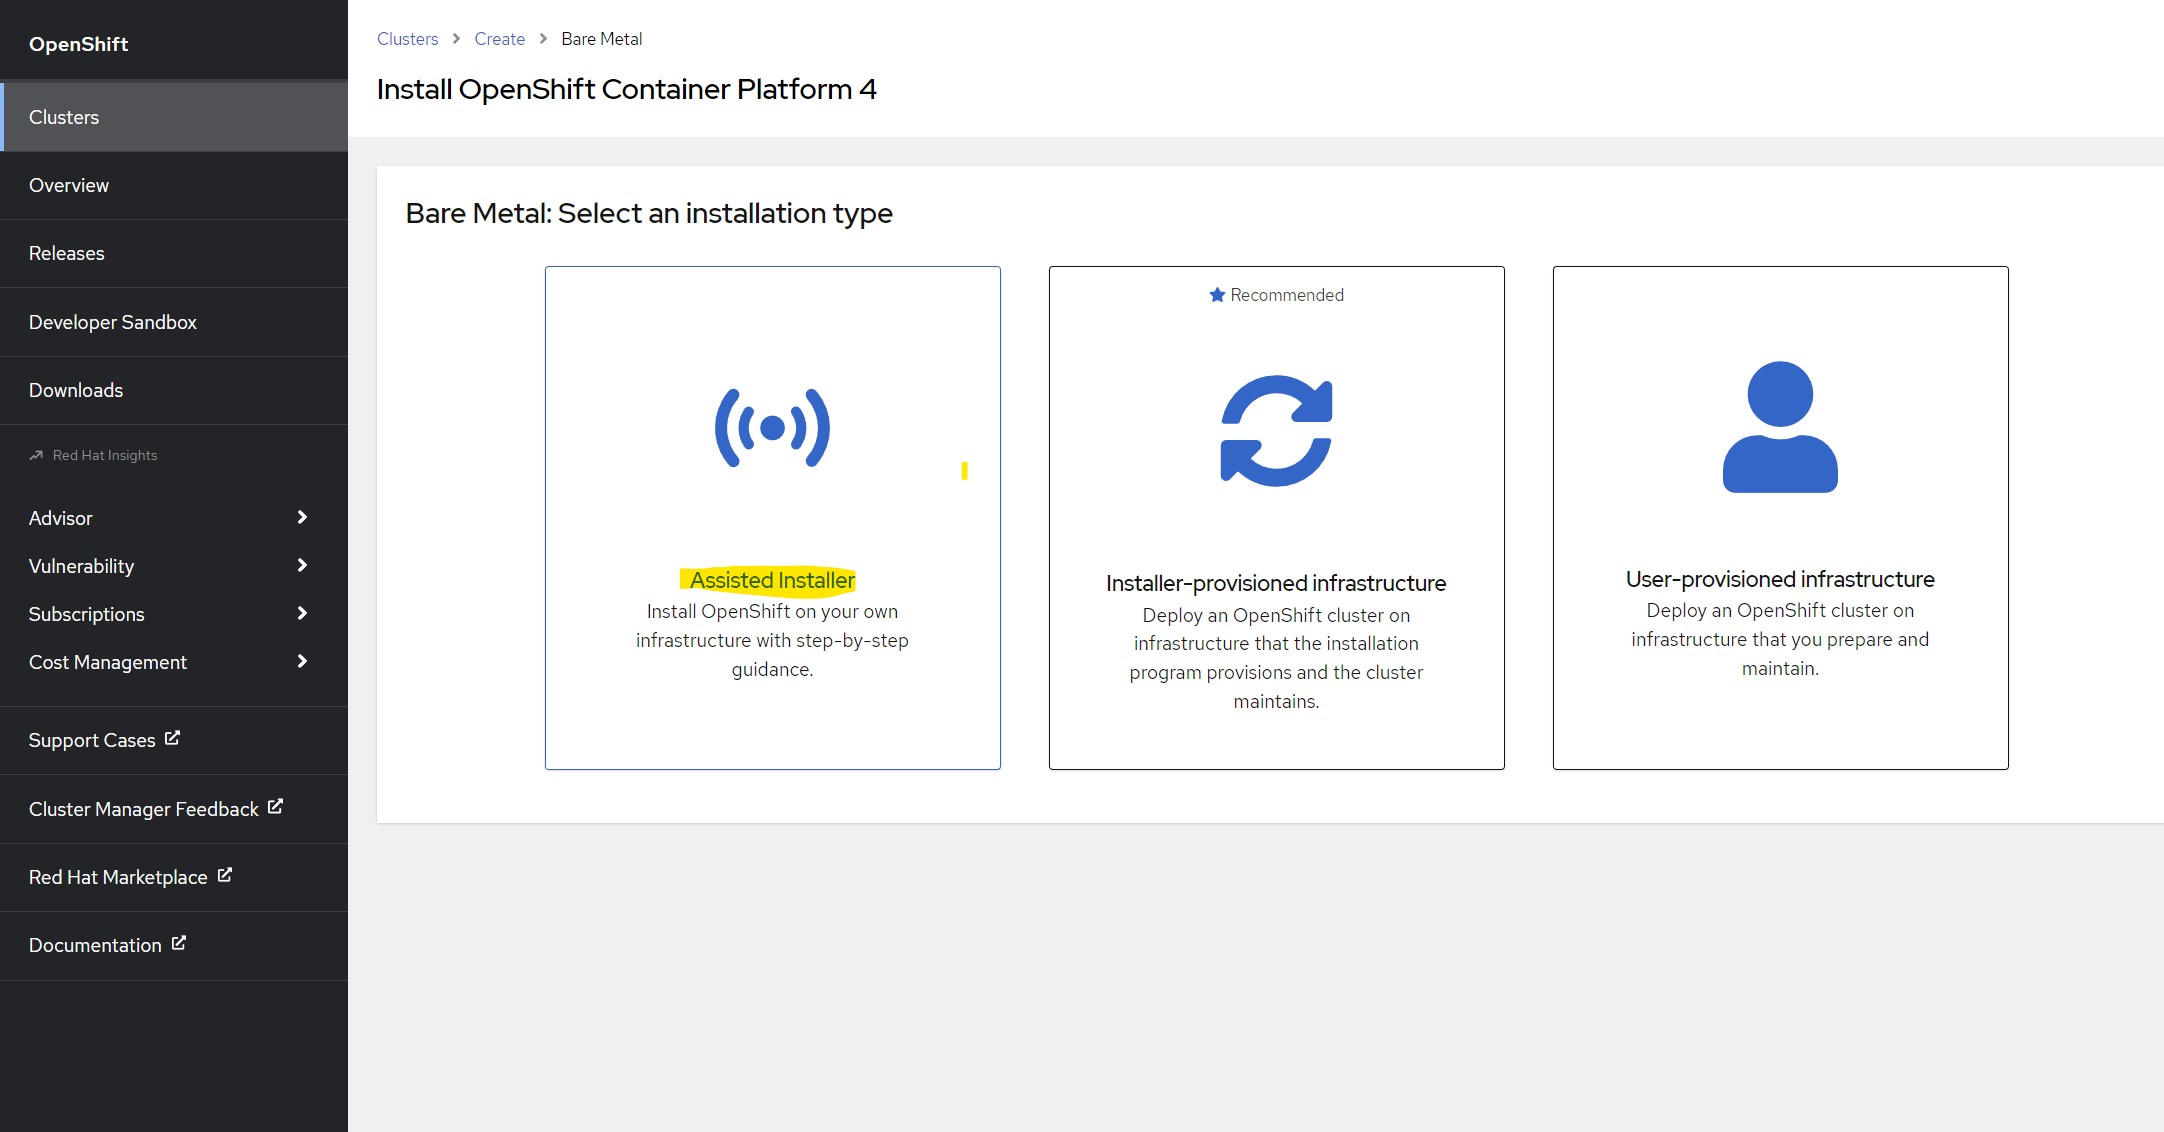Viewport: 2164px width, 1132px height.
Task: Click the Assisted Installer broadcast icon
Action: click(772, 428)
